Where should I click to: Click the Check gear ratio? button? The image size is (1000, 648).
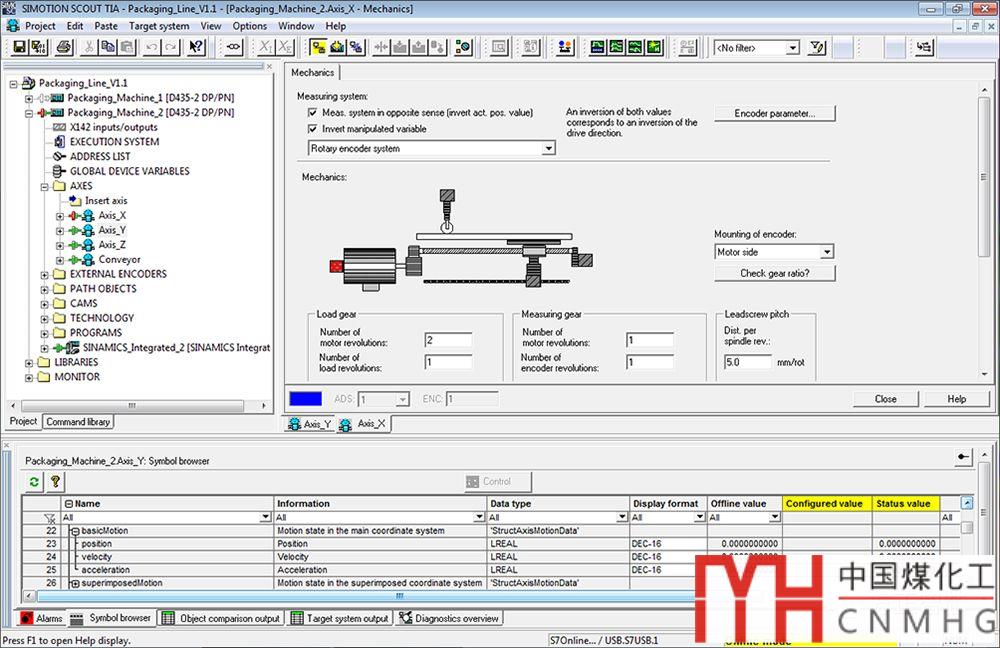[x=774, y=273]
